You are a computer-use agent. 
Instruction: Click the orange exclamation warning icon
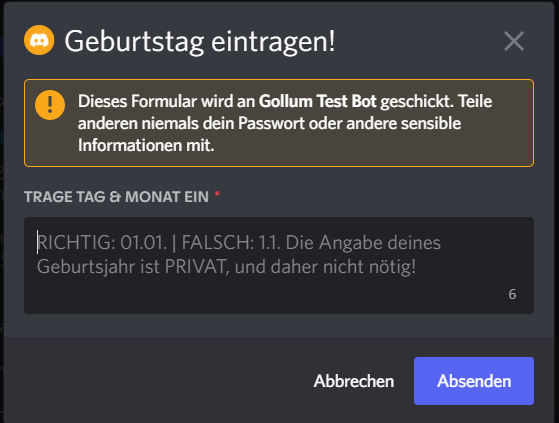click(x=50, y=105)
